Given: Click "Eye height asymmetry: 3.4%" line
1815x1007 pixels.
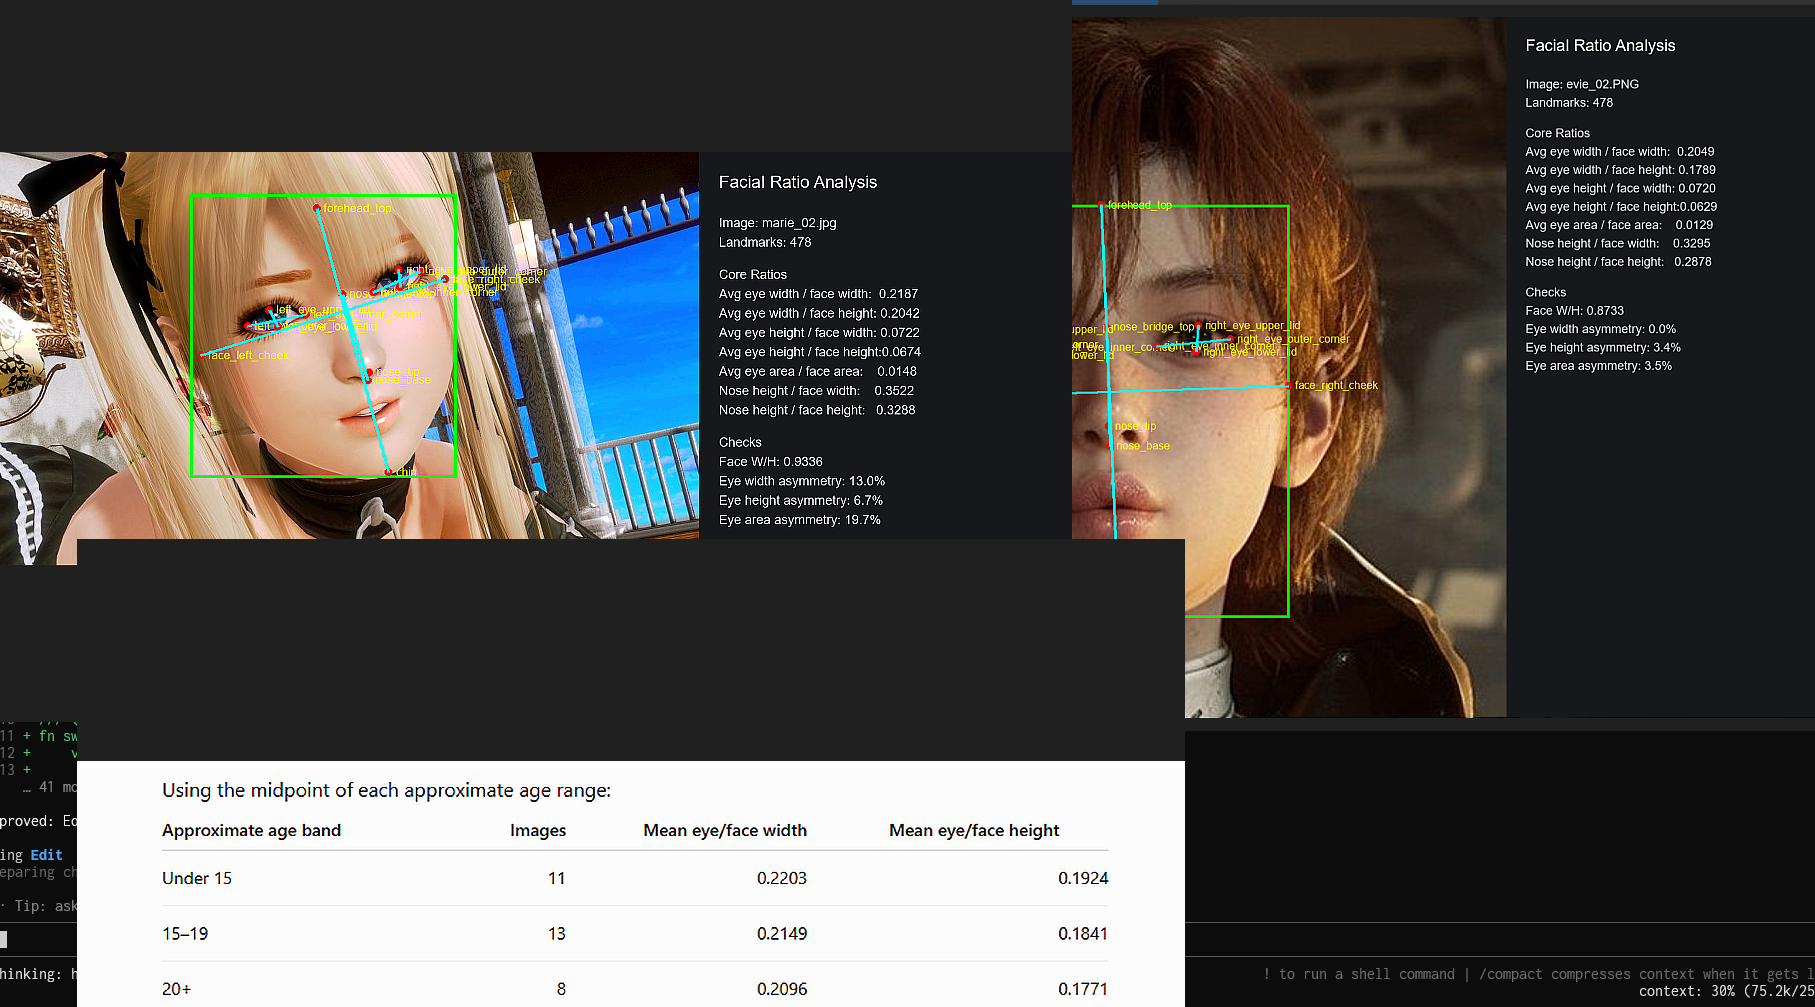Looking at the screenshot, I should [x=1603, y=348].
